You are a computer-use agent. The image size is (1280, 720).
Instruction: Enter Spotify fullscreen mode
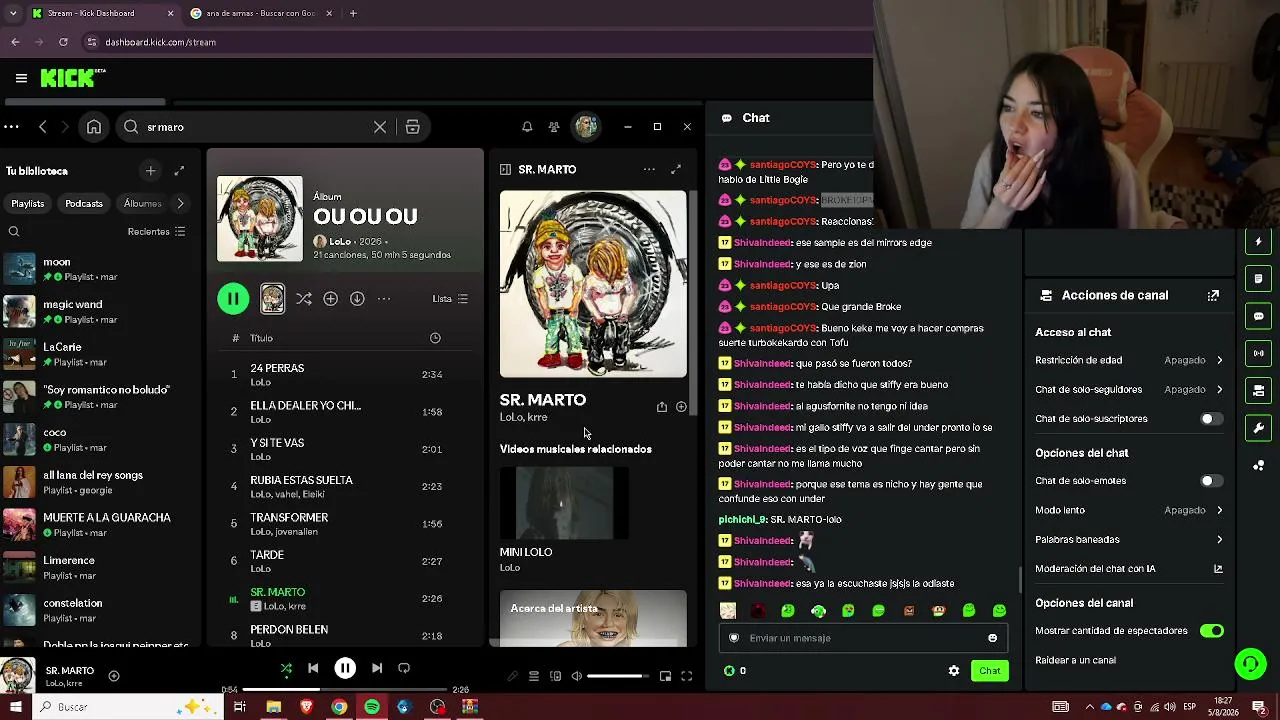pos(687,677)
